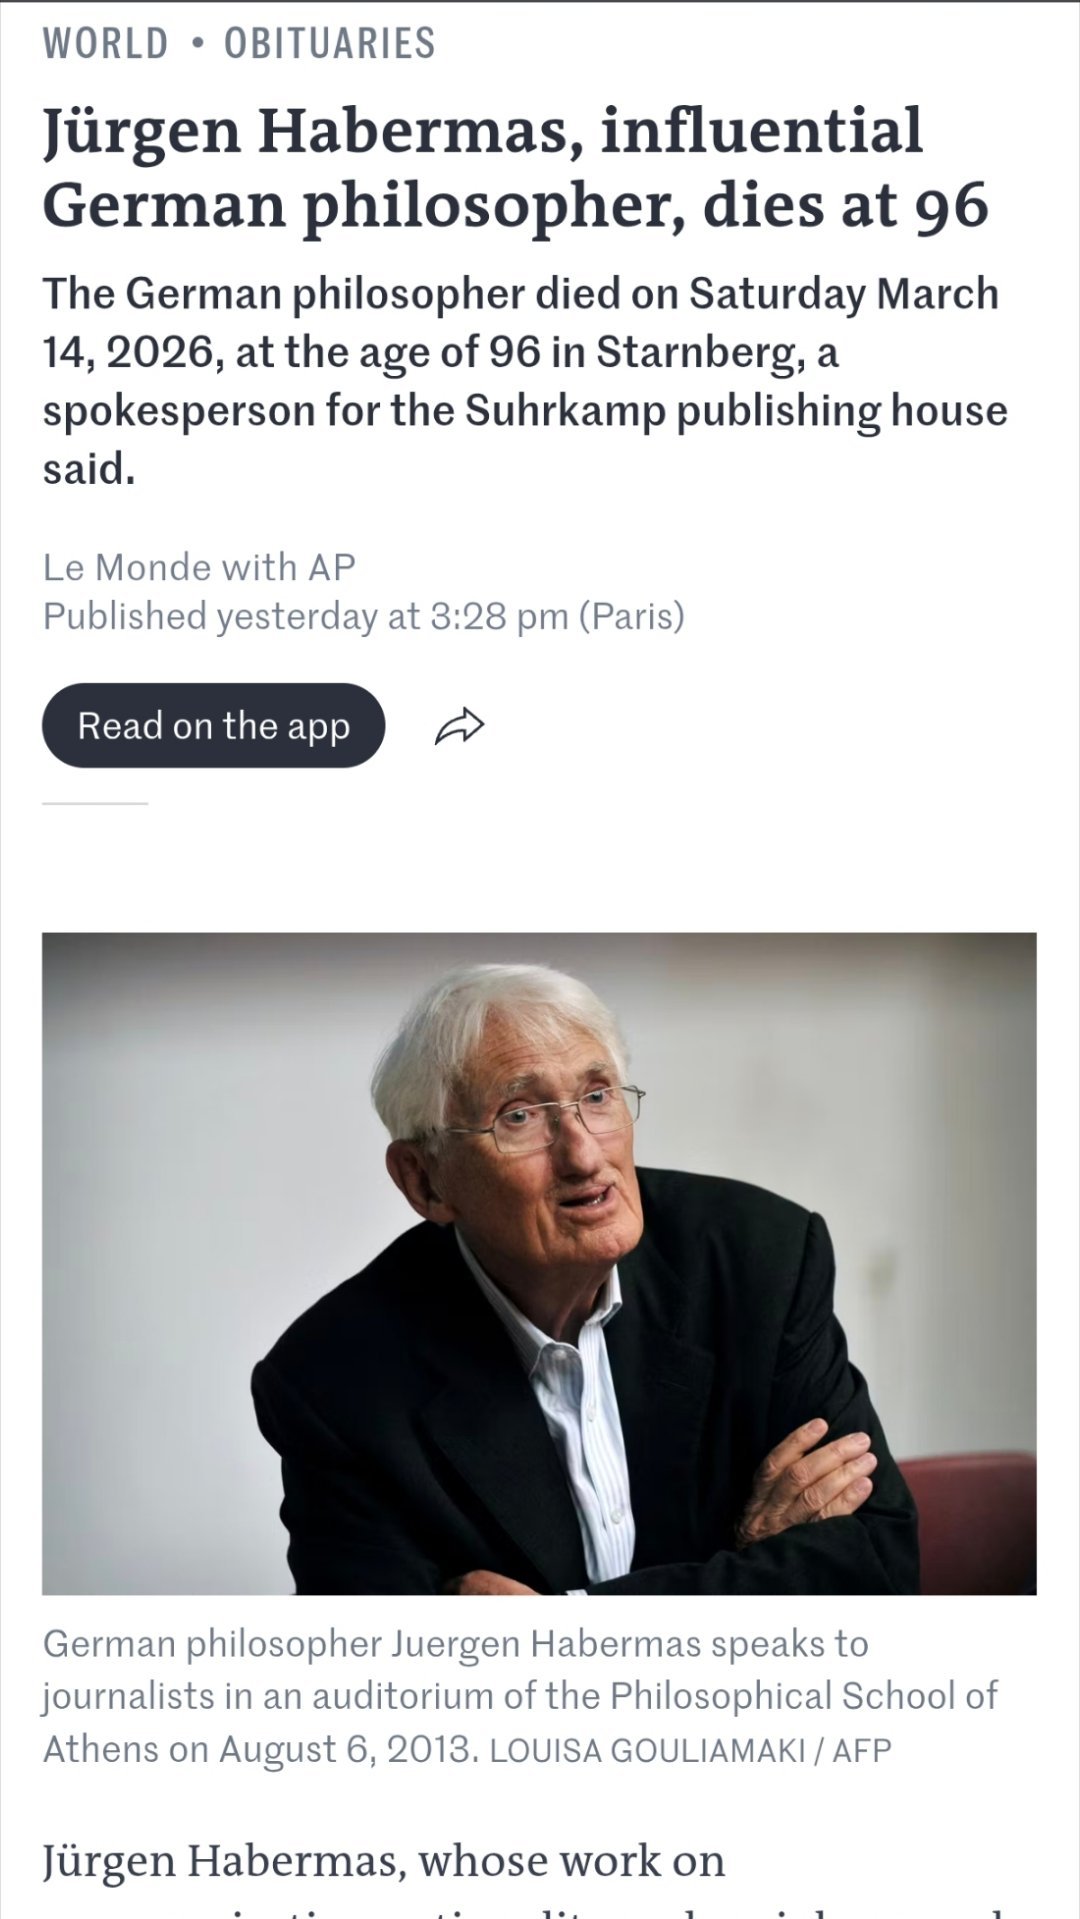Tap the share arrow icon
Viewport: 1080px width, 1919px height.
(459, 726)
